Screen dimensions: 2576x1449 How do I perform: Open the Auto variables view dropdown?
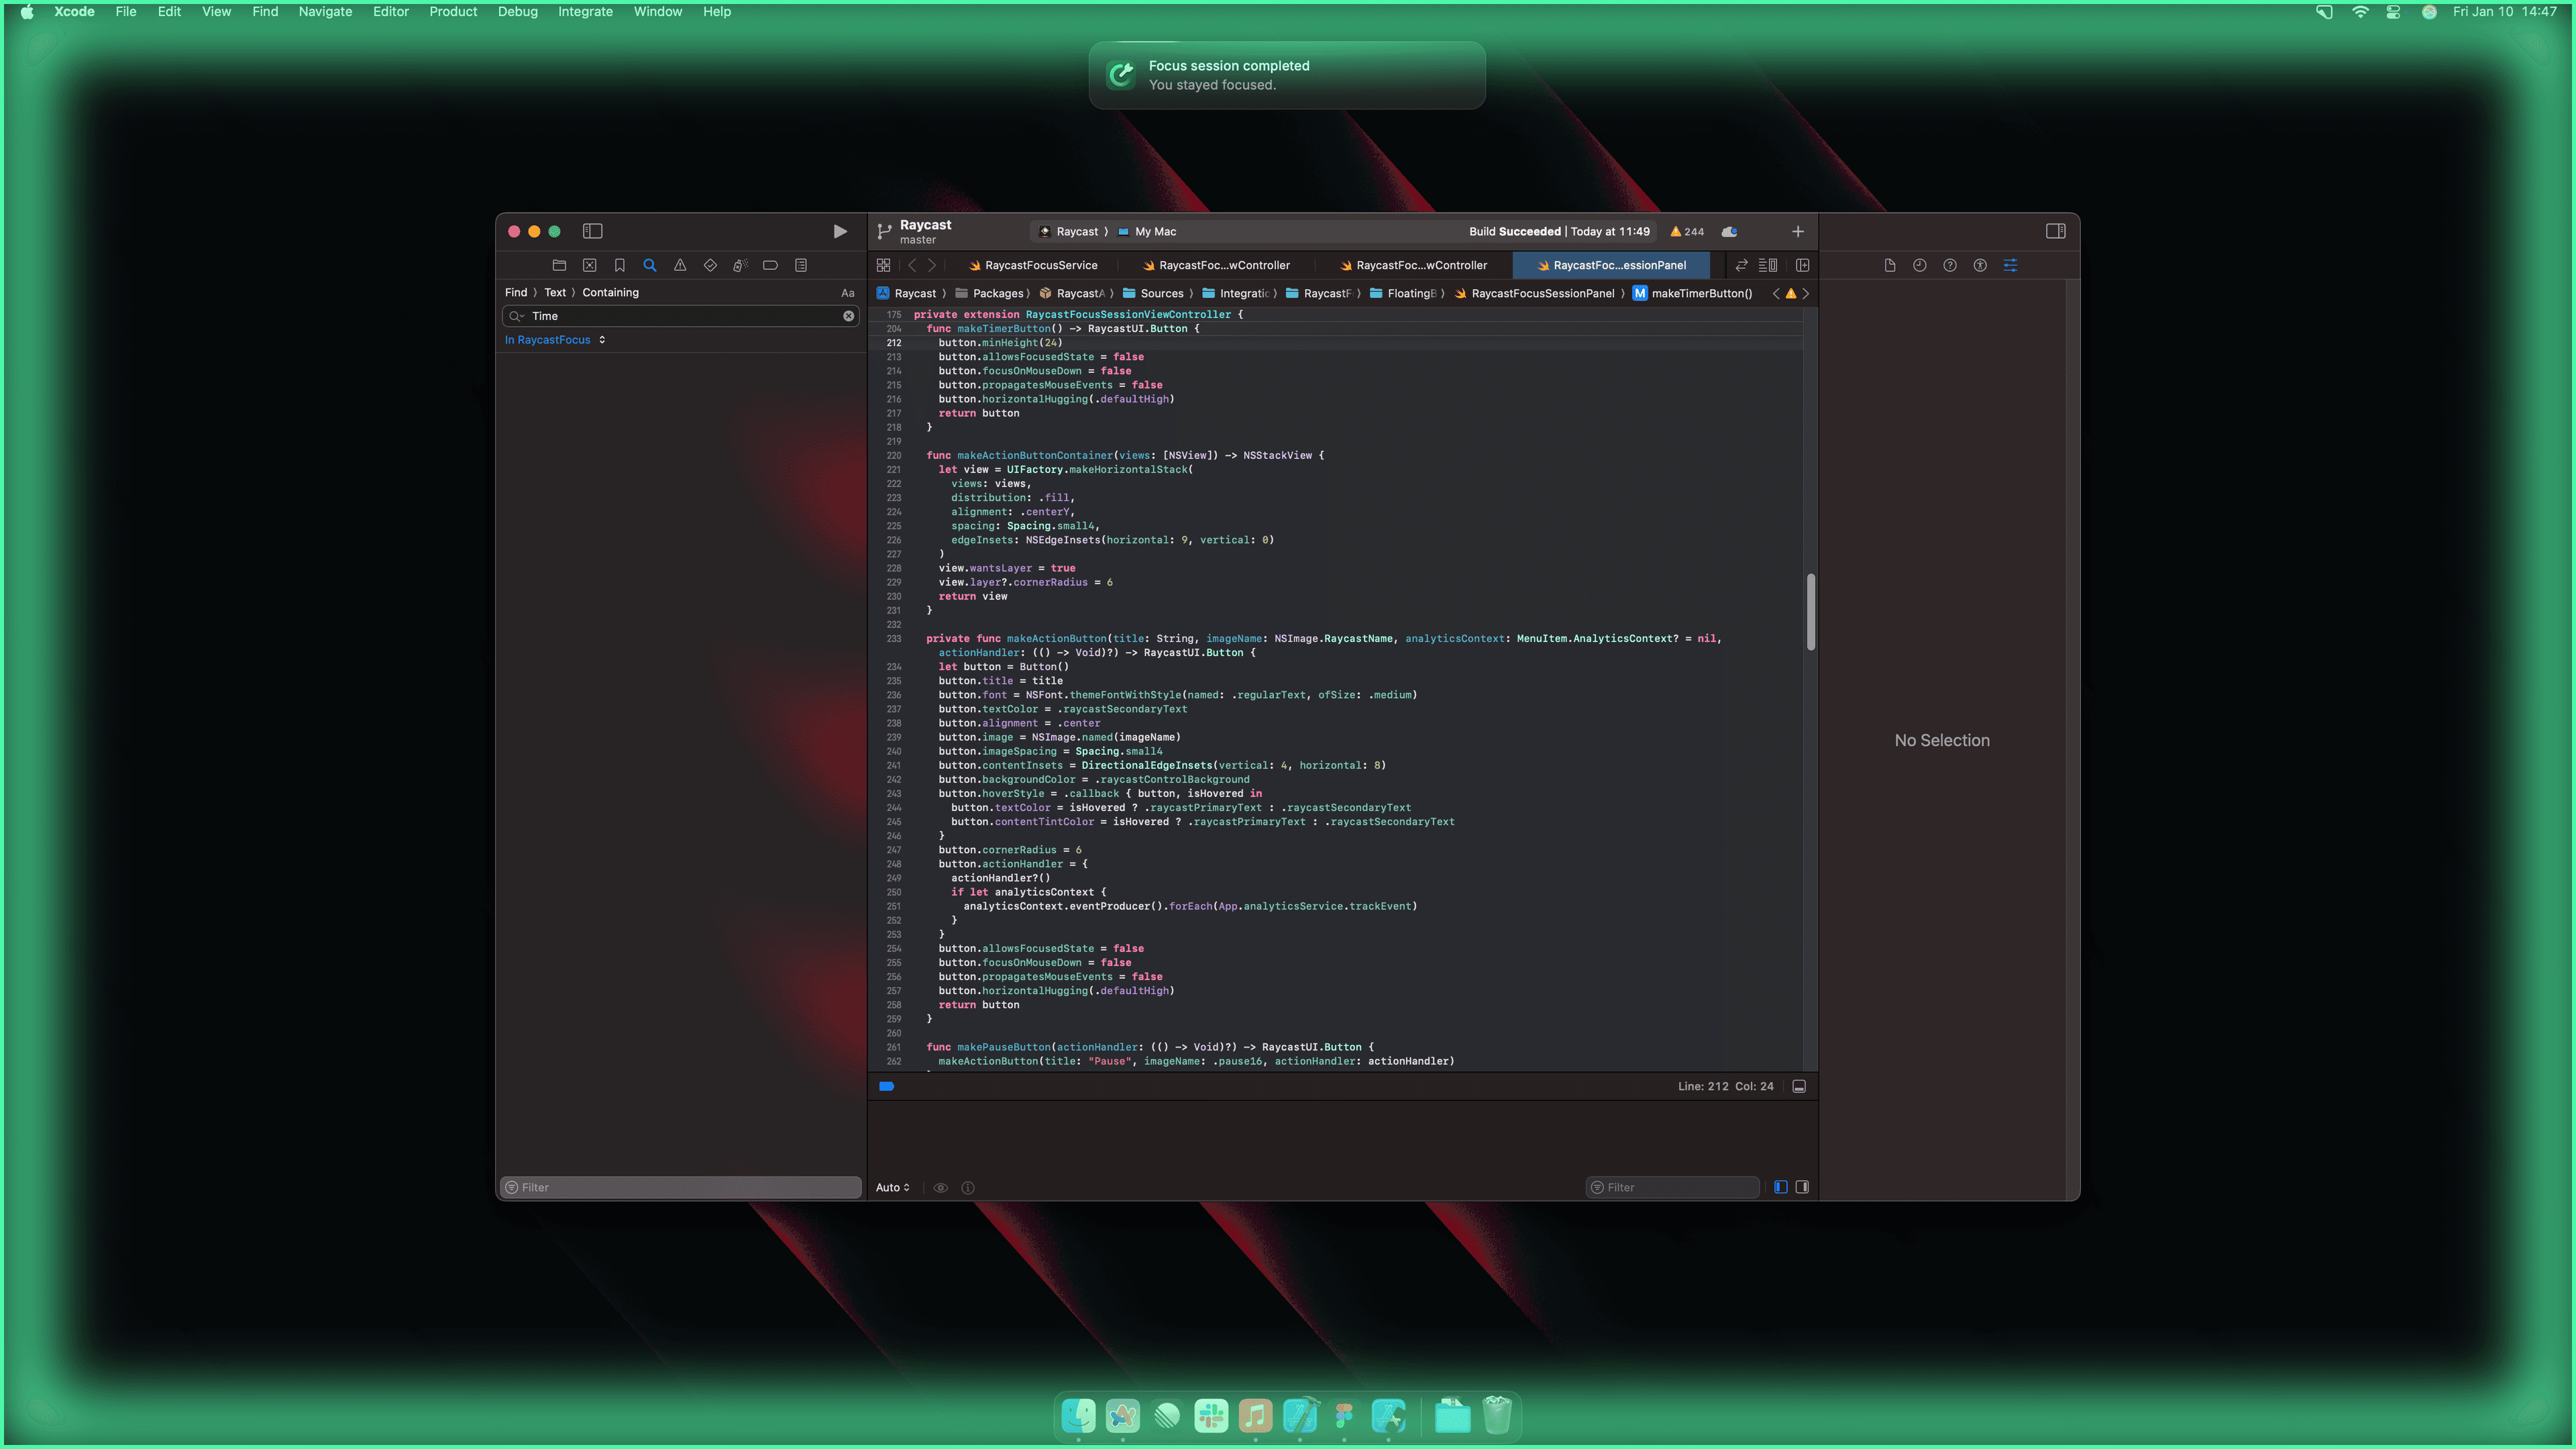pyautogui.click(x=892, y=1187)
